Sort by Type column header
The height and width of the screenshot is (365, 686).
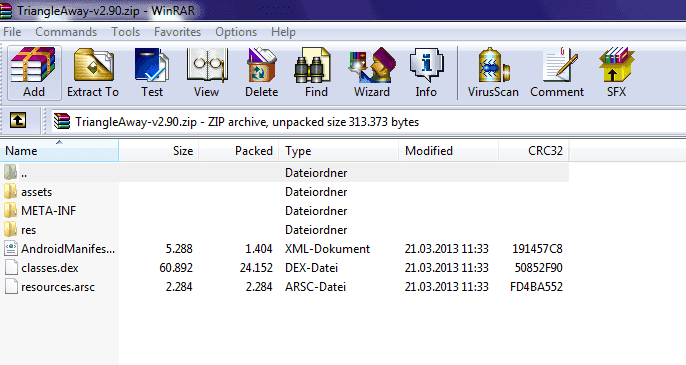coord(339,151)
